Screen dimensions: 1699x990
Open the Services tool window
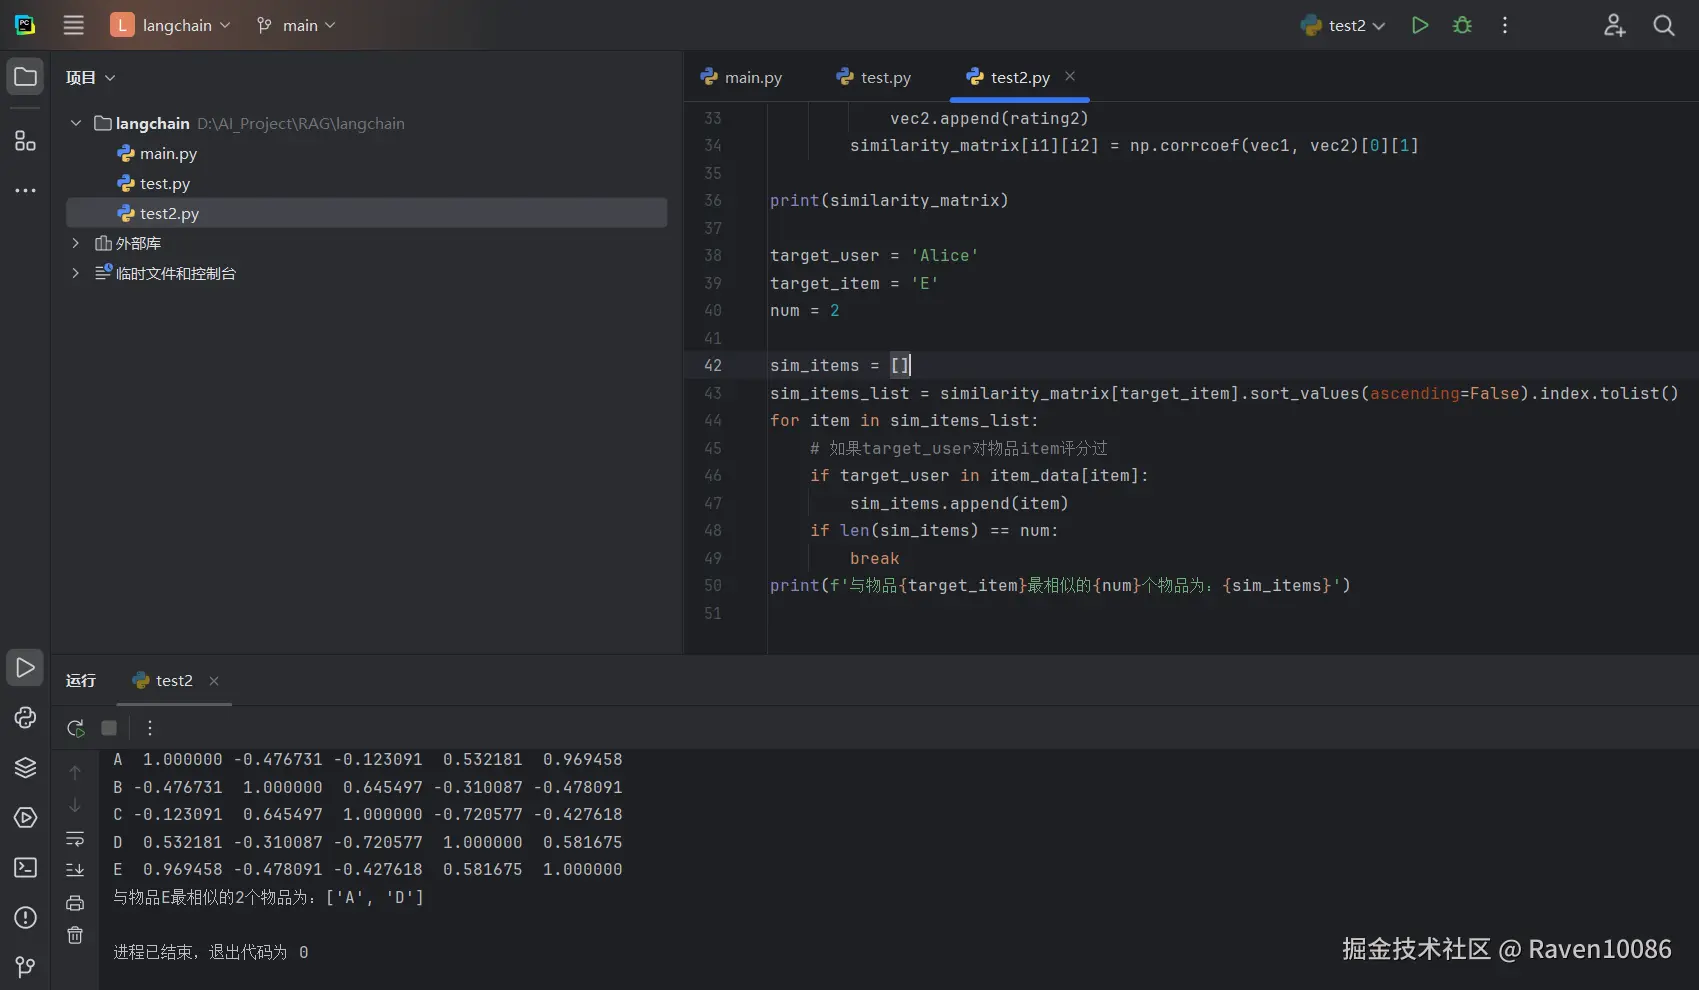pyautogui.click(x=25, y=817)
